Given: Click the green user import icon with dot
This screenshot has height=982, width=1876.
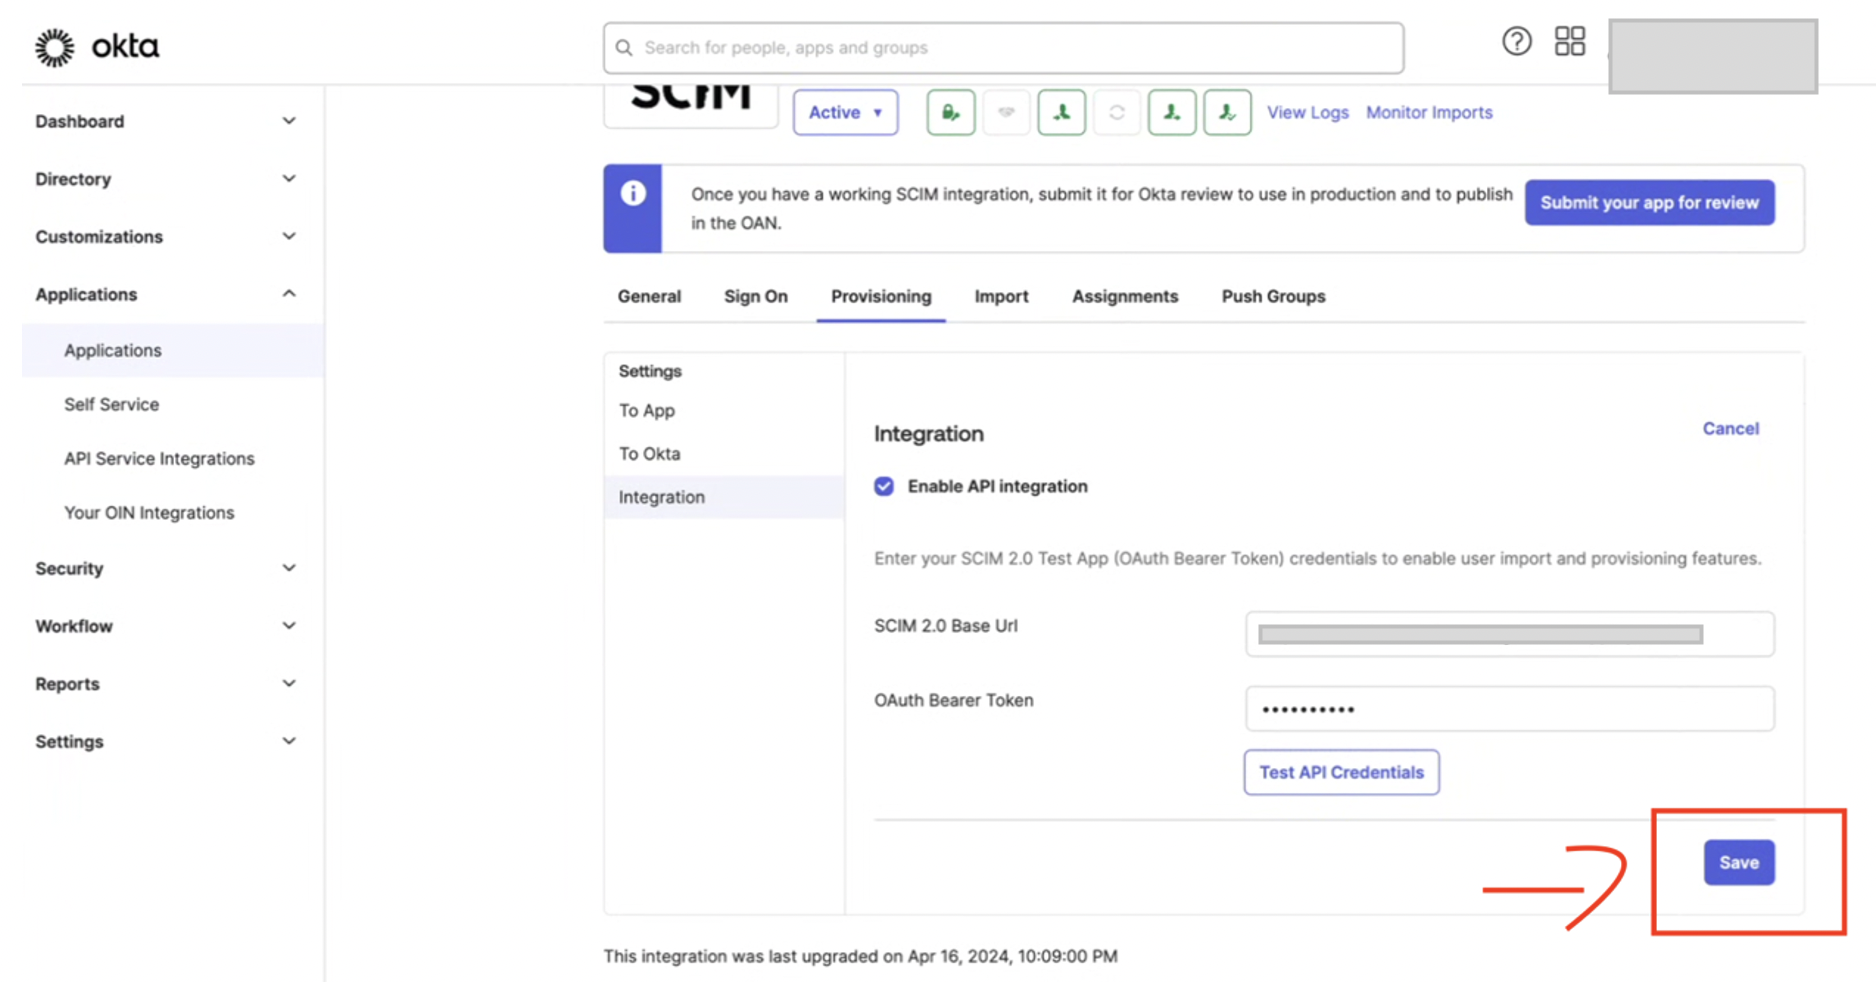Looking at the screenshot, I should pos(1172,112).
